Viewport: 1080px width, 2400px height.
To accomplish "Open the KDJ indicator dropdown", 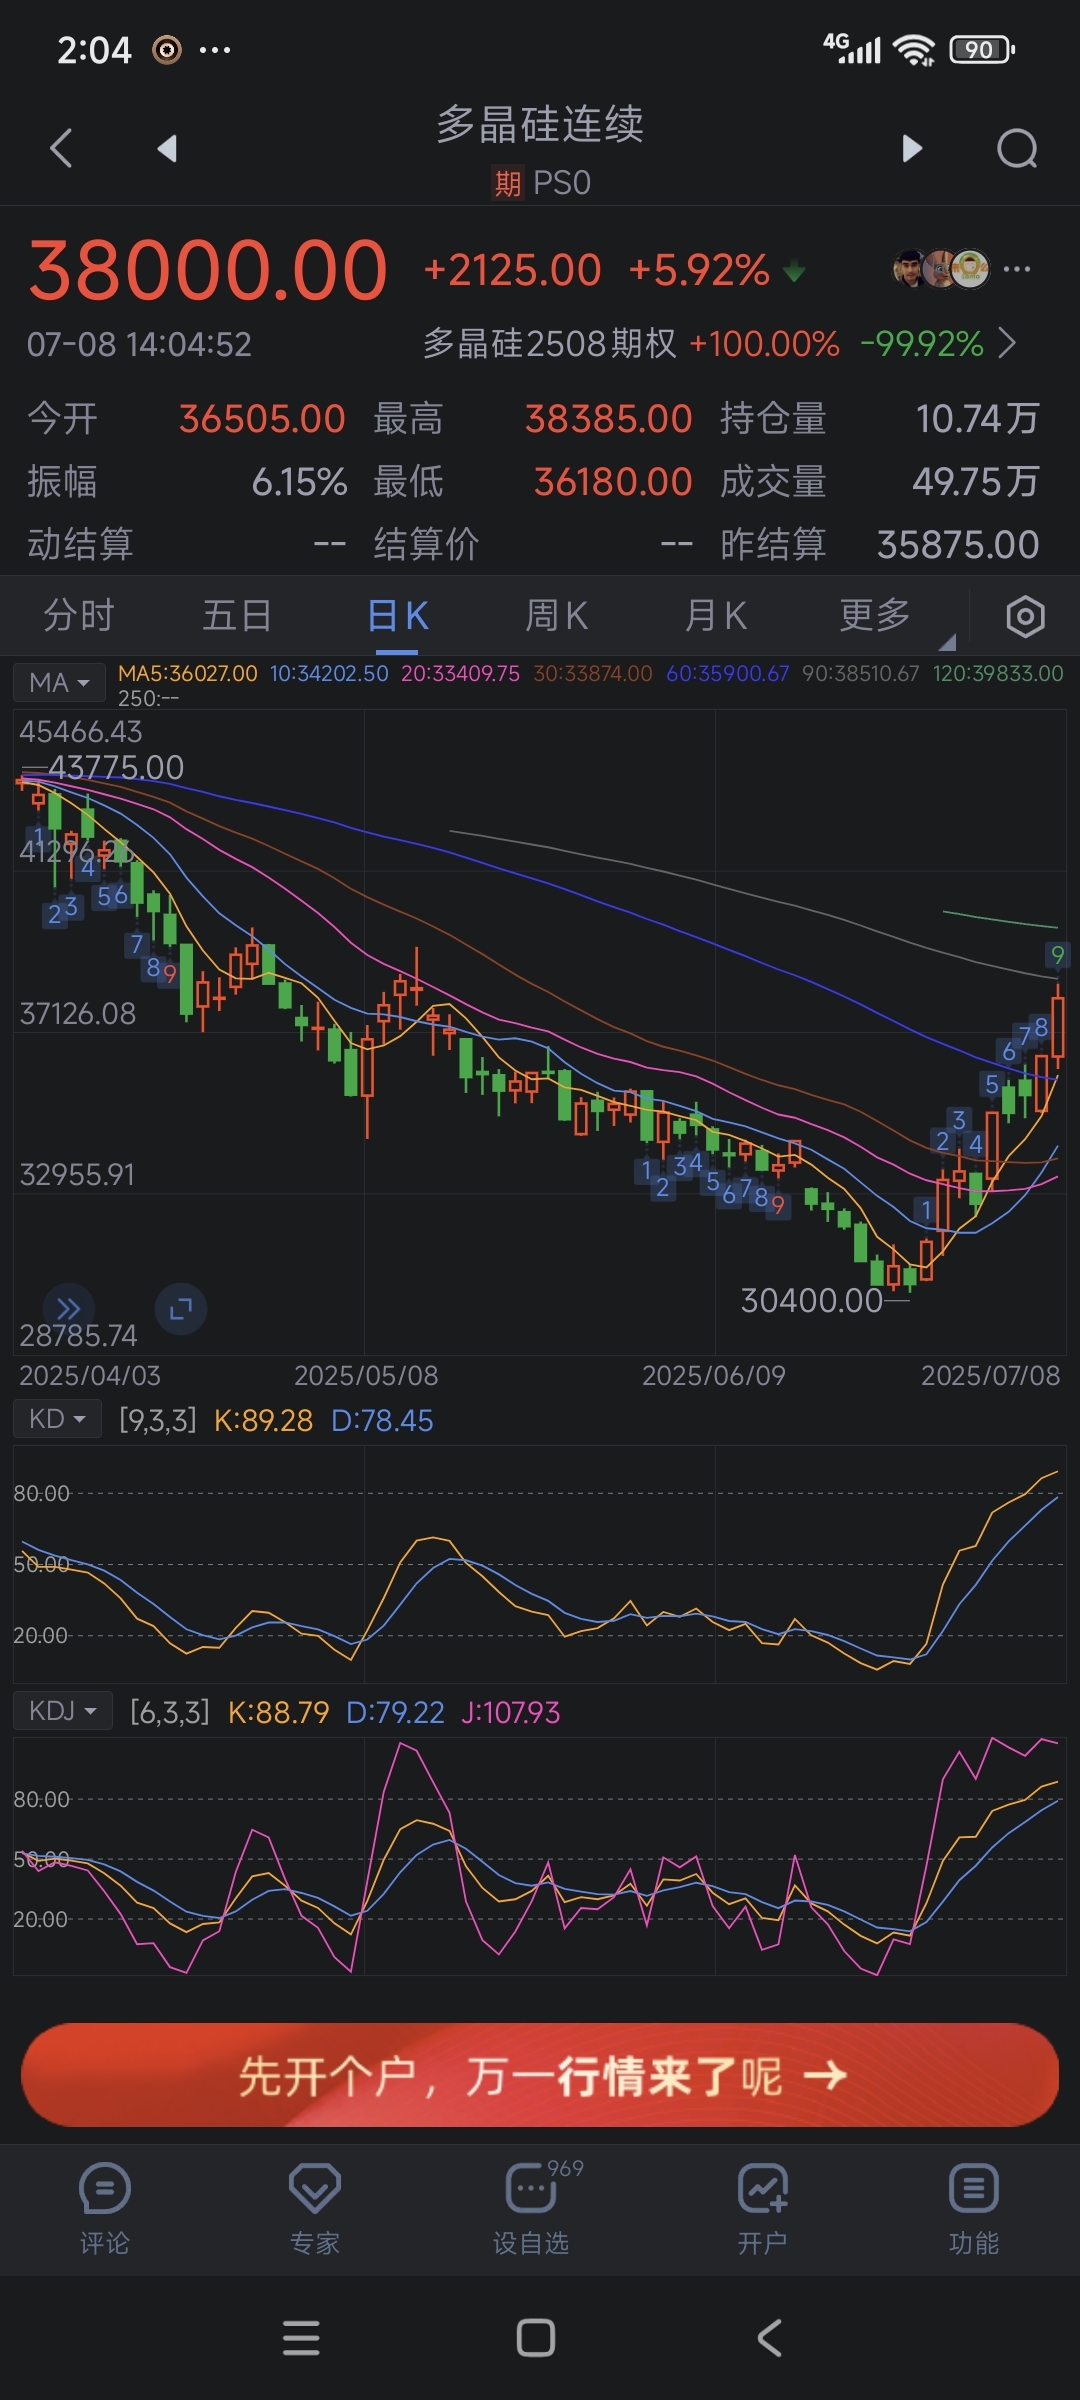I will (x=63, y=1711).
